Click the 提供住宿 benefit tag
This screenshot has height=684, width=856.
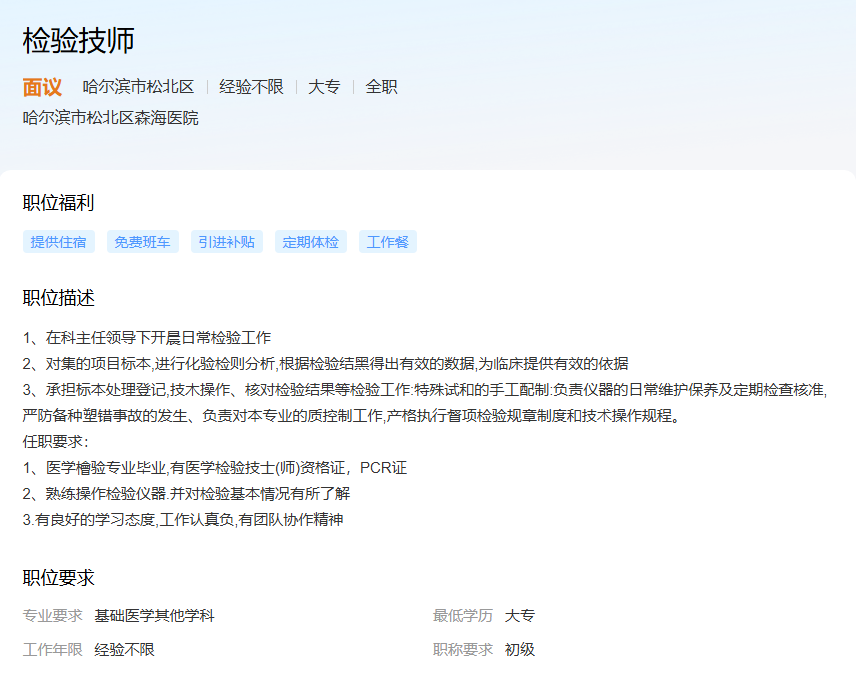pyautogui.click(x=58, y=242)
